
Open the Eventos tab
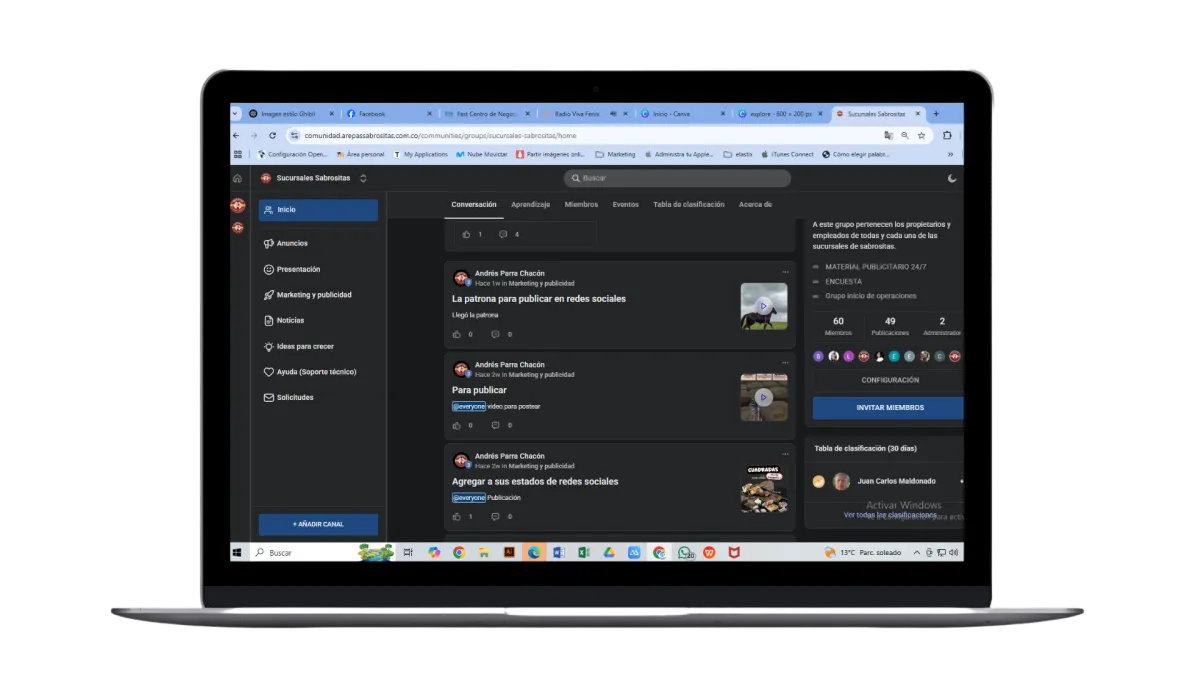tap(626, 205)
